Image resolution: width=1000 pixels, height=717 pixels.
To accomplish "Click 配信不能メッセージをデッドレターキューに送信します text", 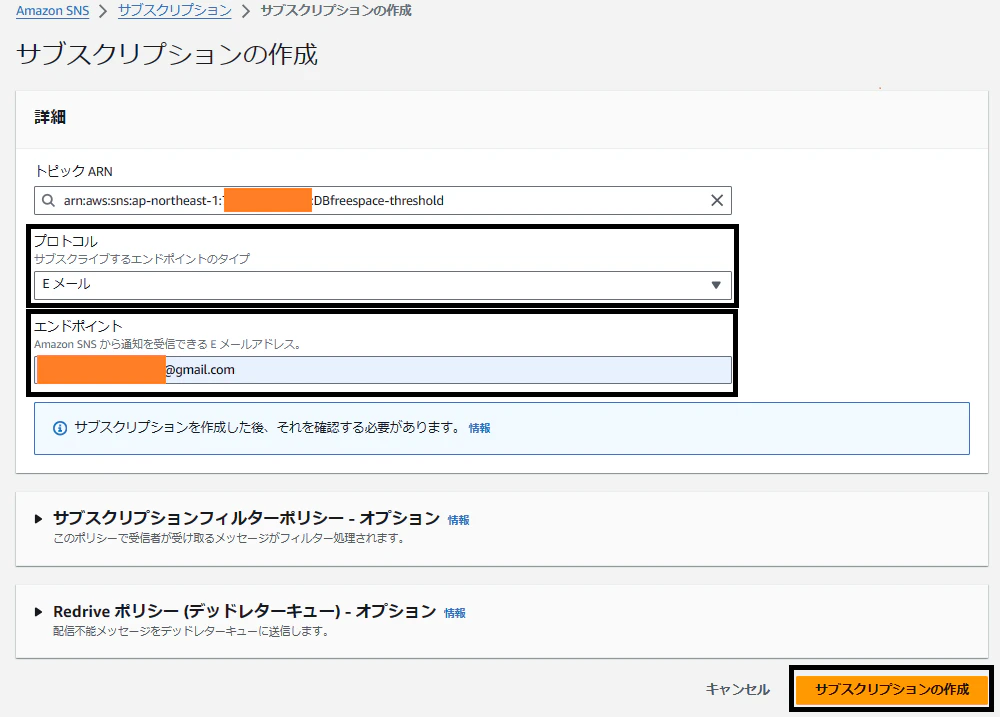I will click(191, 632).
